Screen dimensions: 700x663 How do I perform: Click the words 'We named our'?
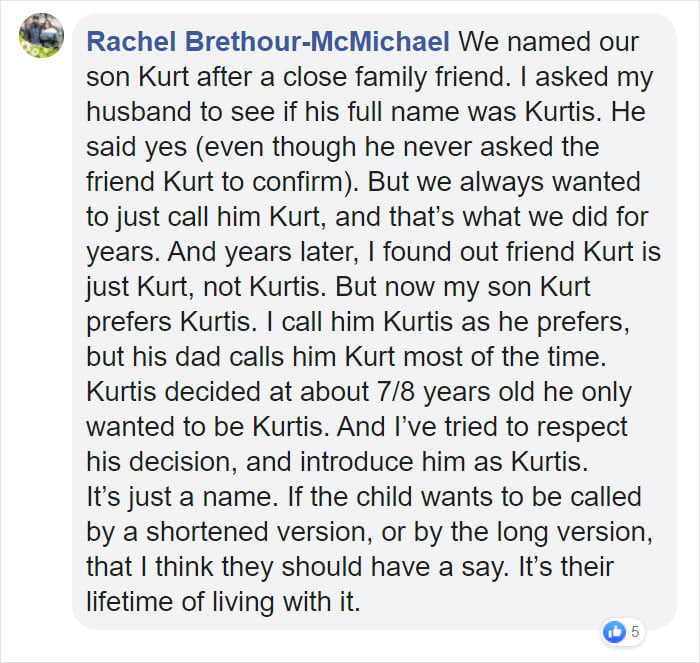pyautogui.click(x=549, y=42)
